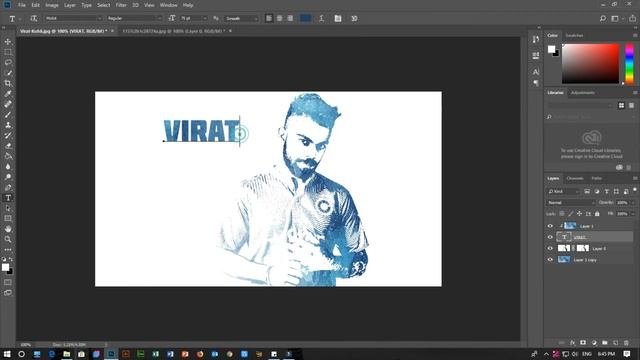Set center align text

coord(280,18)
